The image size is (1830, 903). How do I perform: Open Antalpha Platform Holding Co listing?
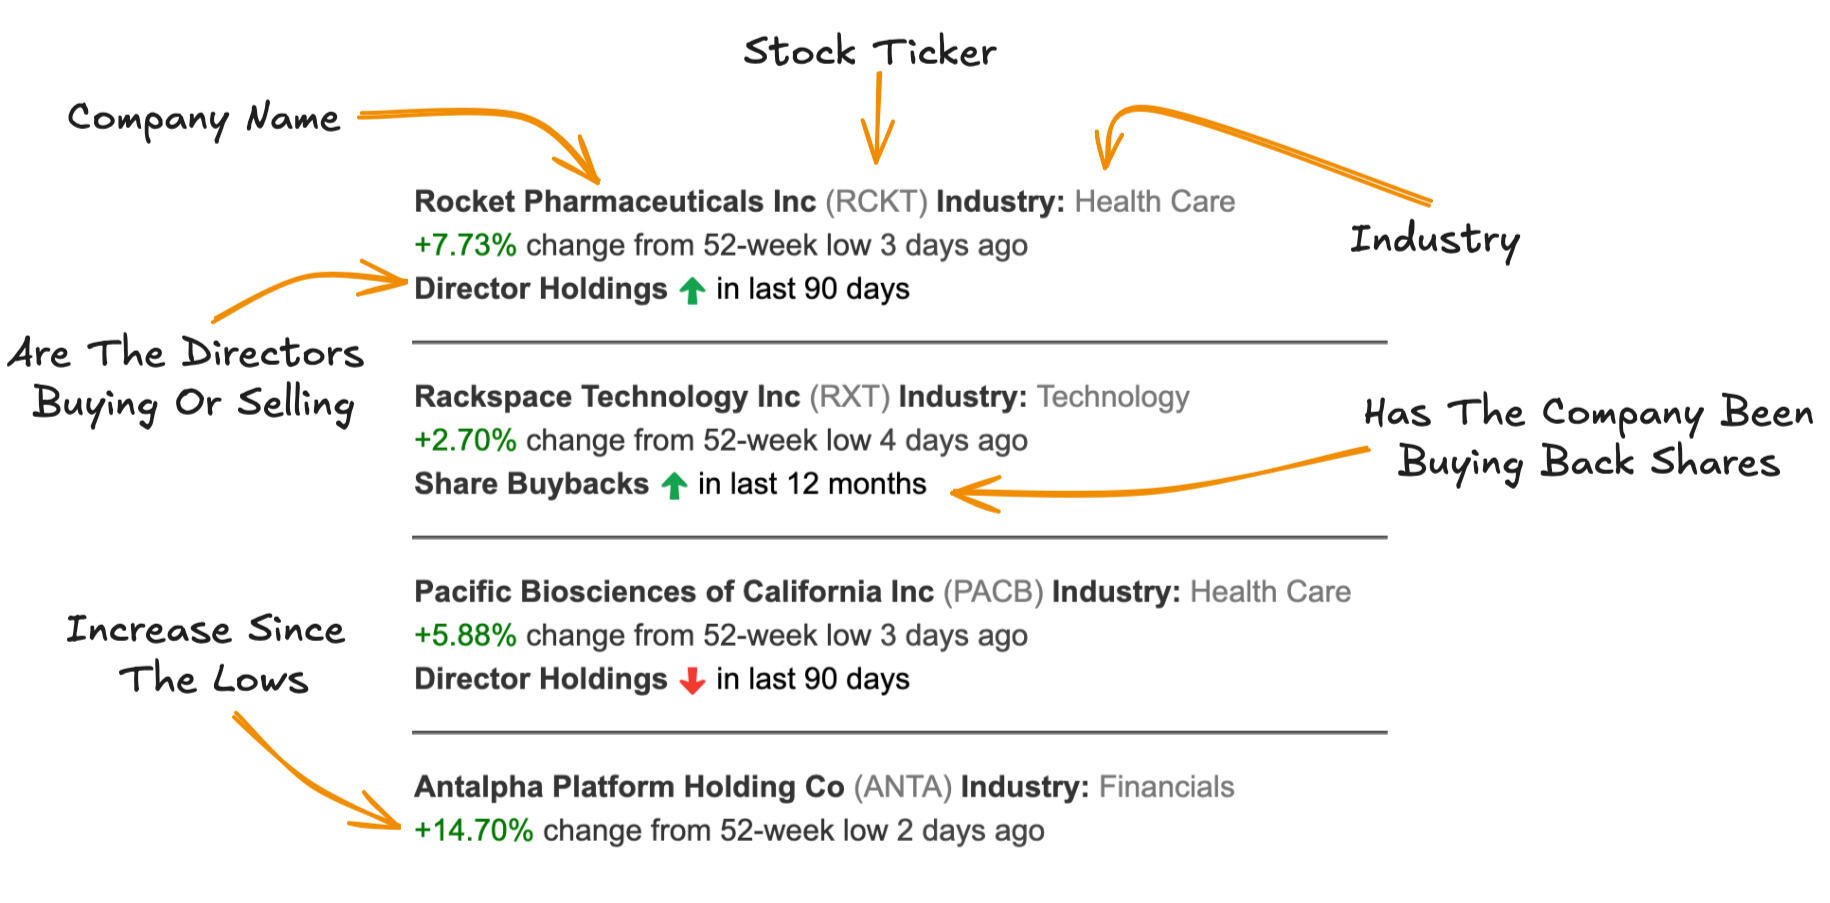coord(629,787)
